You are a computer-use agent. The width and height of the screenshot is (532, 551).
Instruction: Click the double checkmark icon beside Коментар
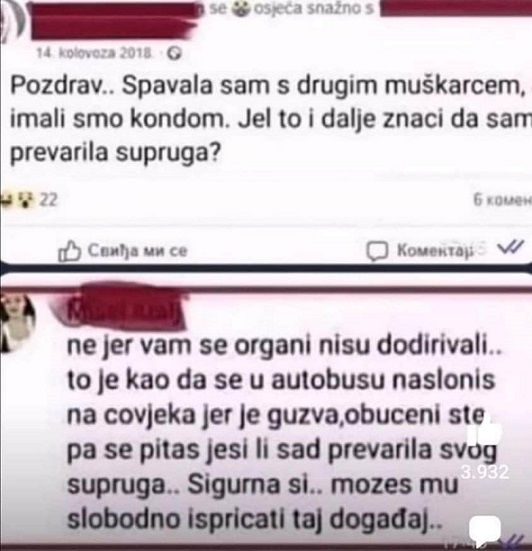pos(511,247)
